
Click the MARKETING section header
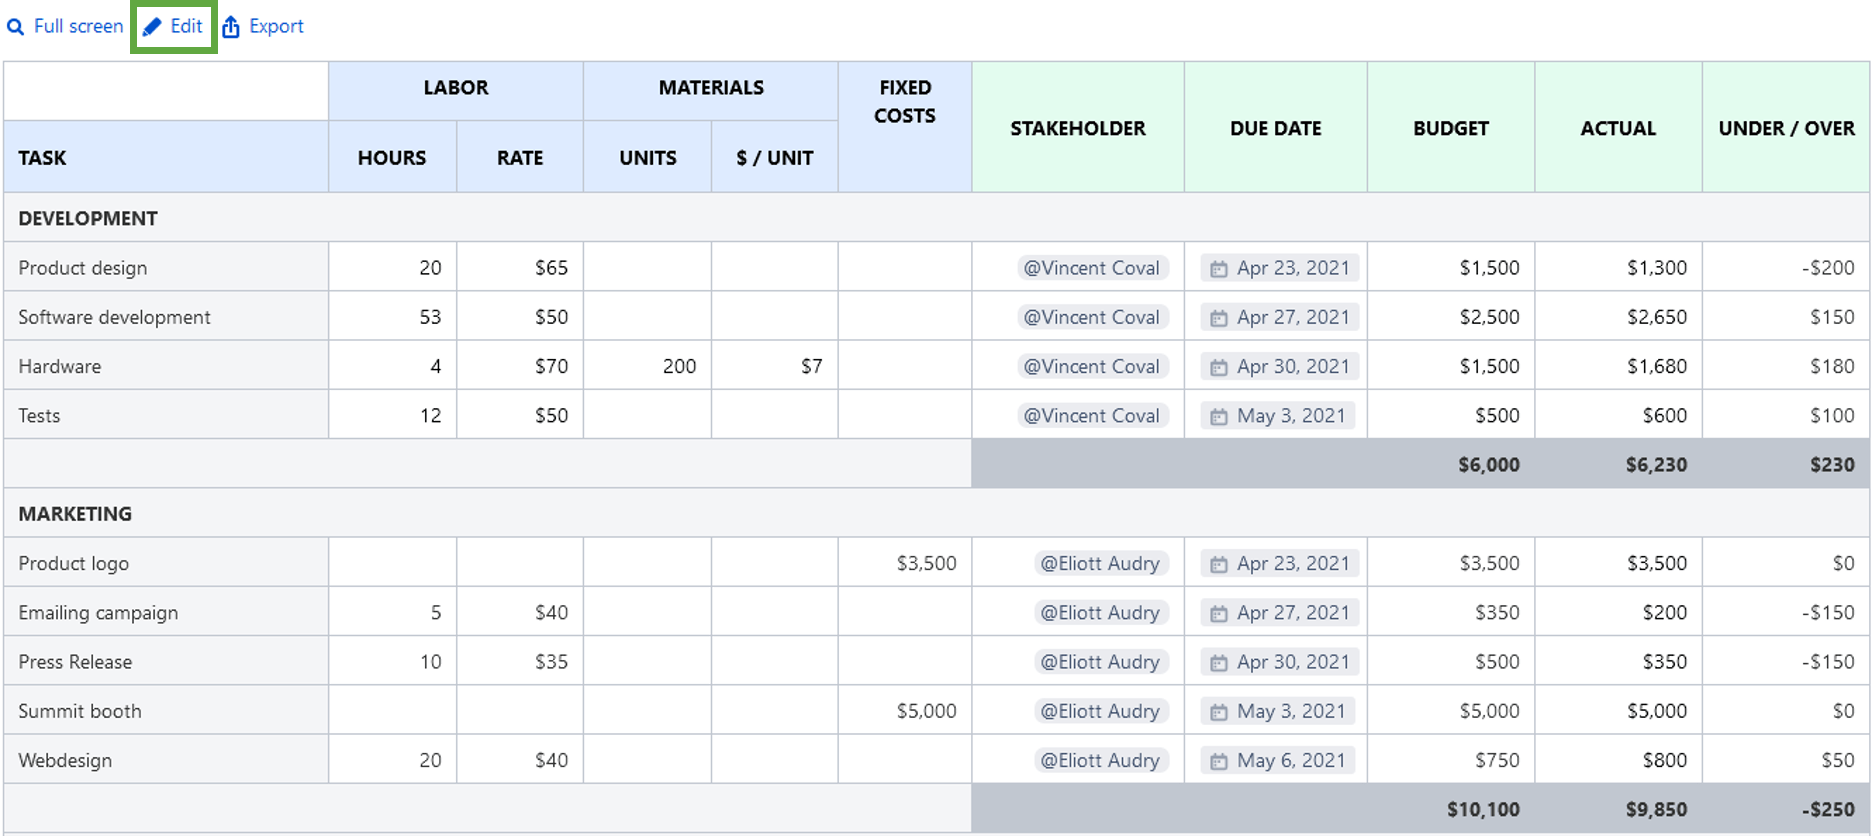point(74,513)
